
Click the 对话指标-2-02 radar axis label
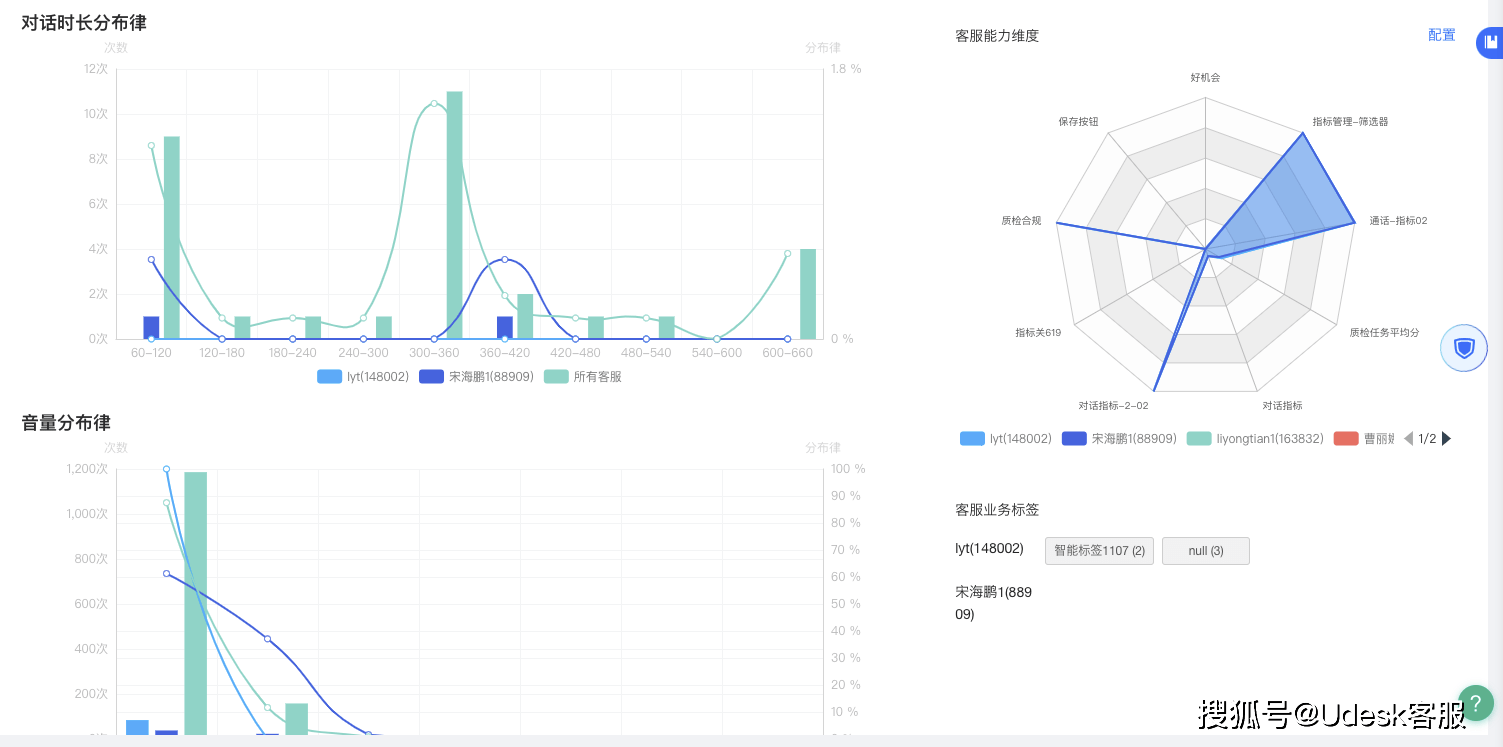(x=1113, y=405)
